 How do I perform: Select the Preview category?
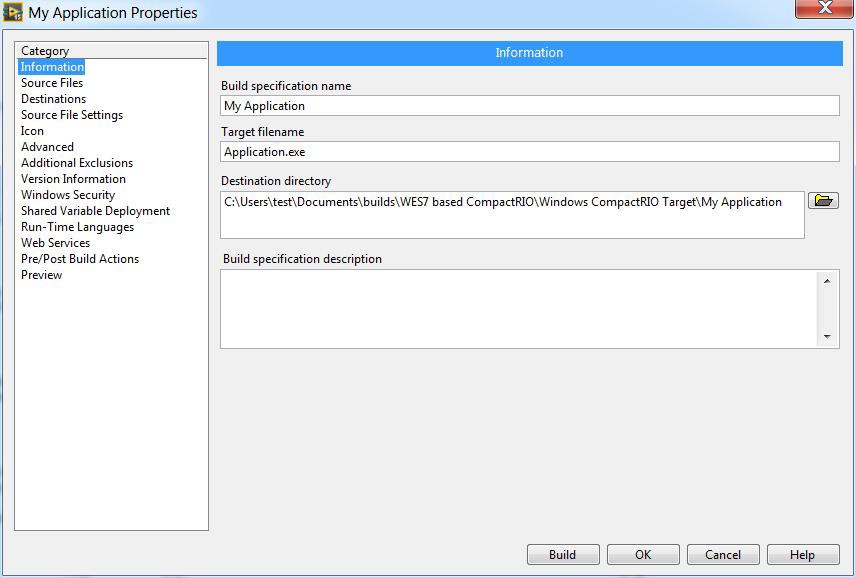[x=41, y=275]
